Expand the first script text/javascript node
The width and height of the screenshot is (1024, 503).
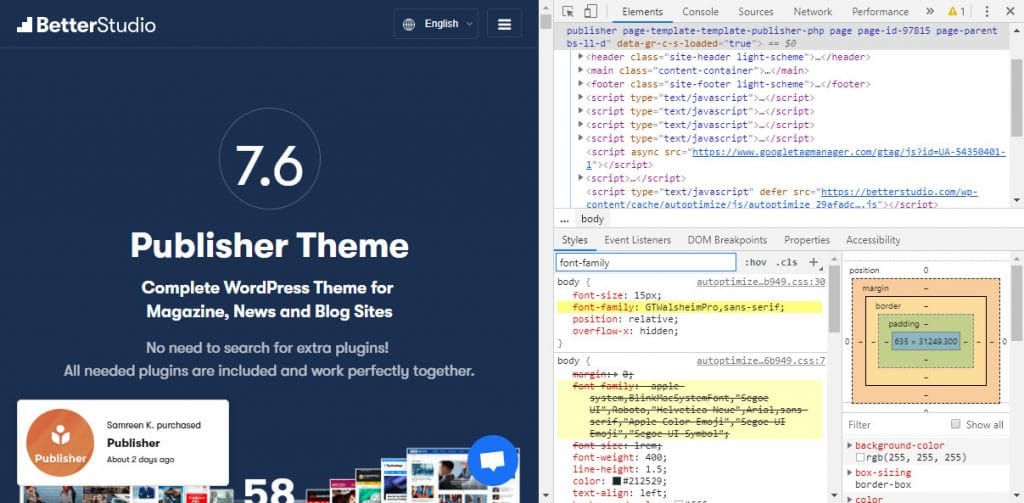click(x=581, y=97)
